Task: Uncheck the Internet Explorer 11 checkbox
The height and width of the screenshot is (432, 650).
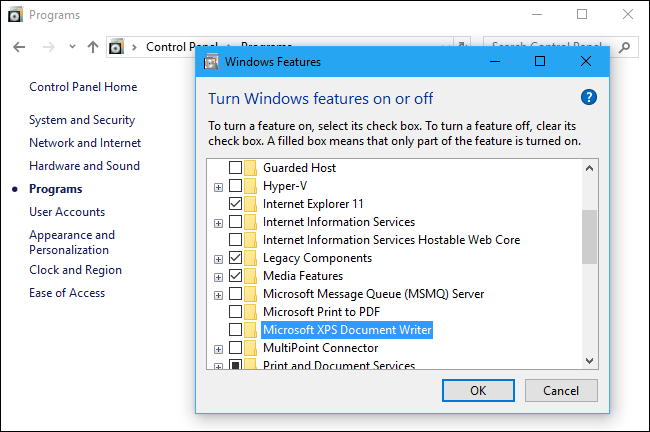Action: [x=235, y=204]
